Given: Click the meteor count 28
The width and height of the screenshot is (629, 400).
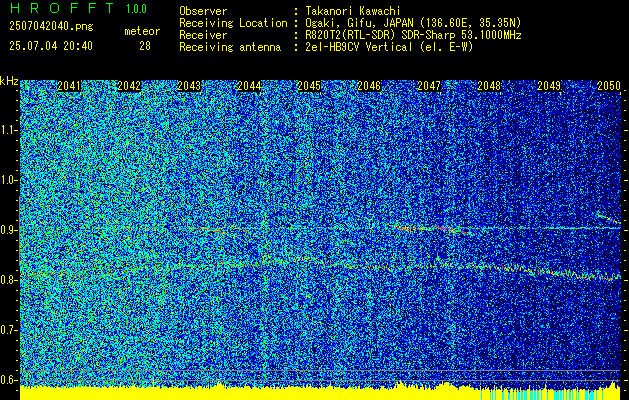Looking at the screenshot, I should tap(145, 46).
